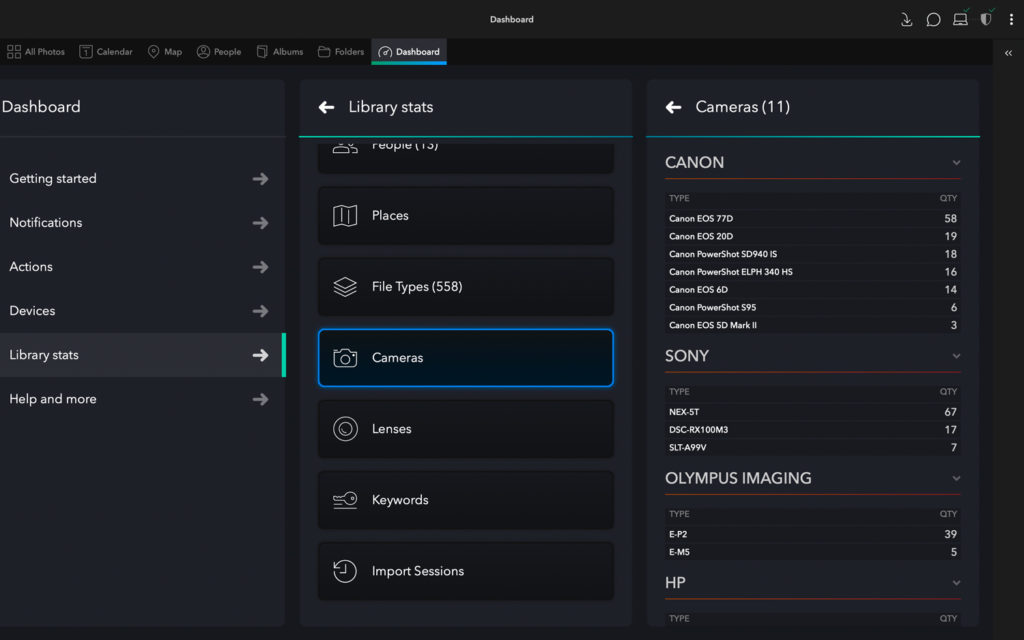Image resolution: width=1024 pixels, height=640 pixels.
Task: Open Actions in the Dashboard menu
Action: 142,267
